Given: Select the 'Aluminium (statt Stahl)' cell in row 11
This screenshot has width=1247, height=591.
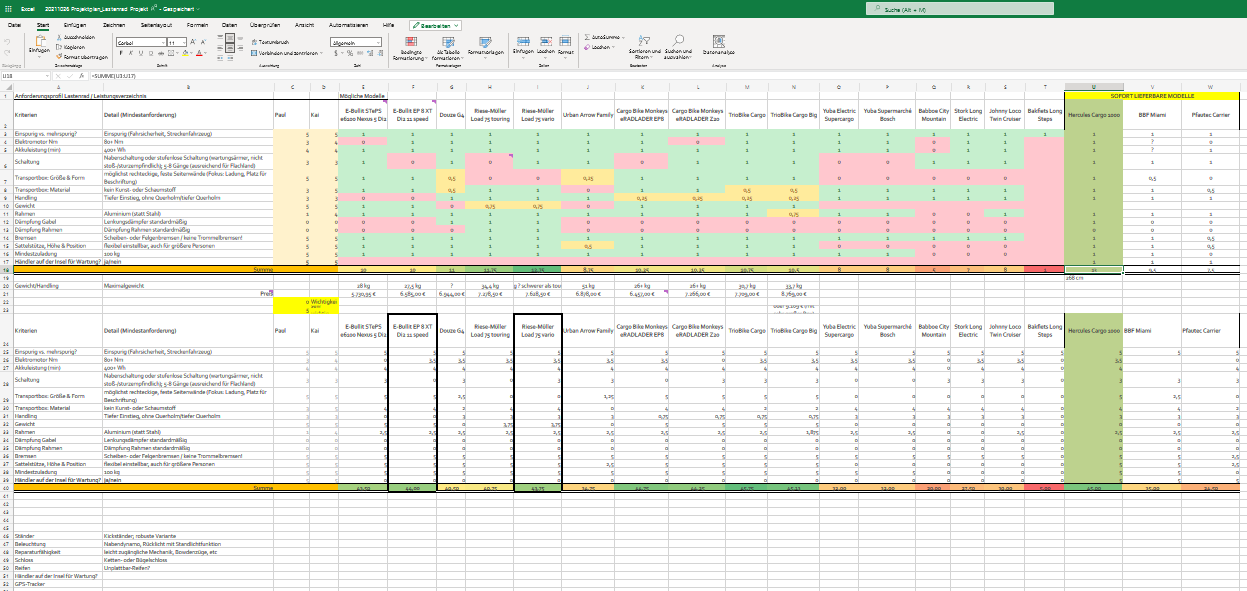Looking at the screenshot, I should (x=187, y=213).
